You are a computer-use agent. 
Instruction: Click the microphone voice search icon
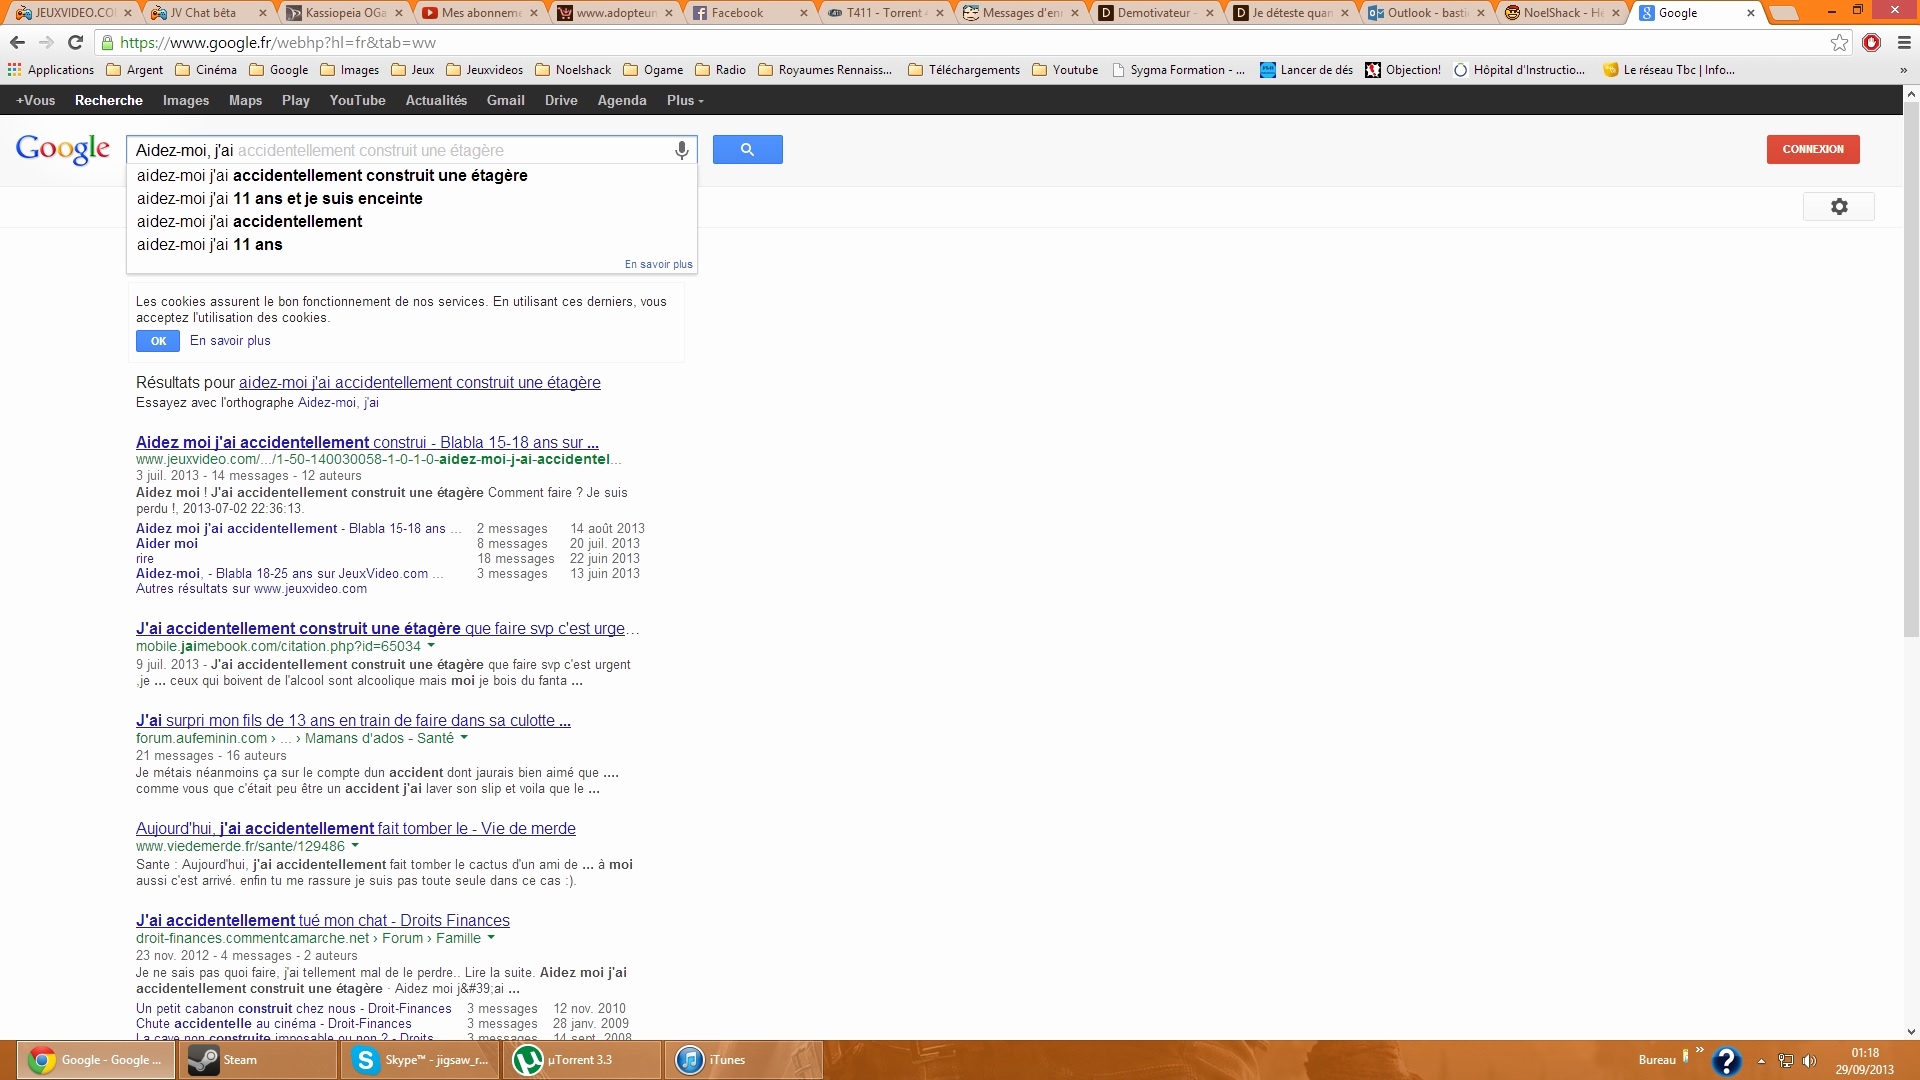tap(681, 150)
